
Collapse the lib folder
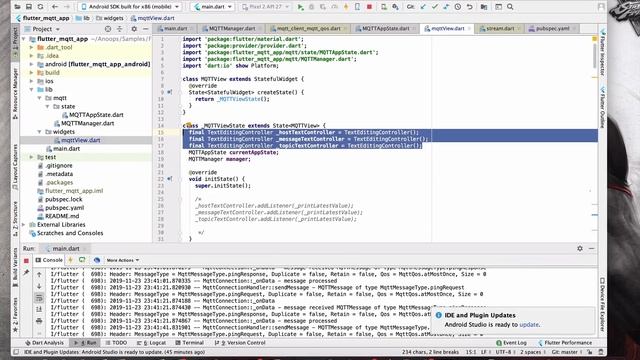click(x=31, y=89)
